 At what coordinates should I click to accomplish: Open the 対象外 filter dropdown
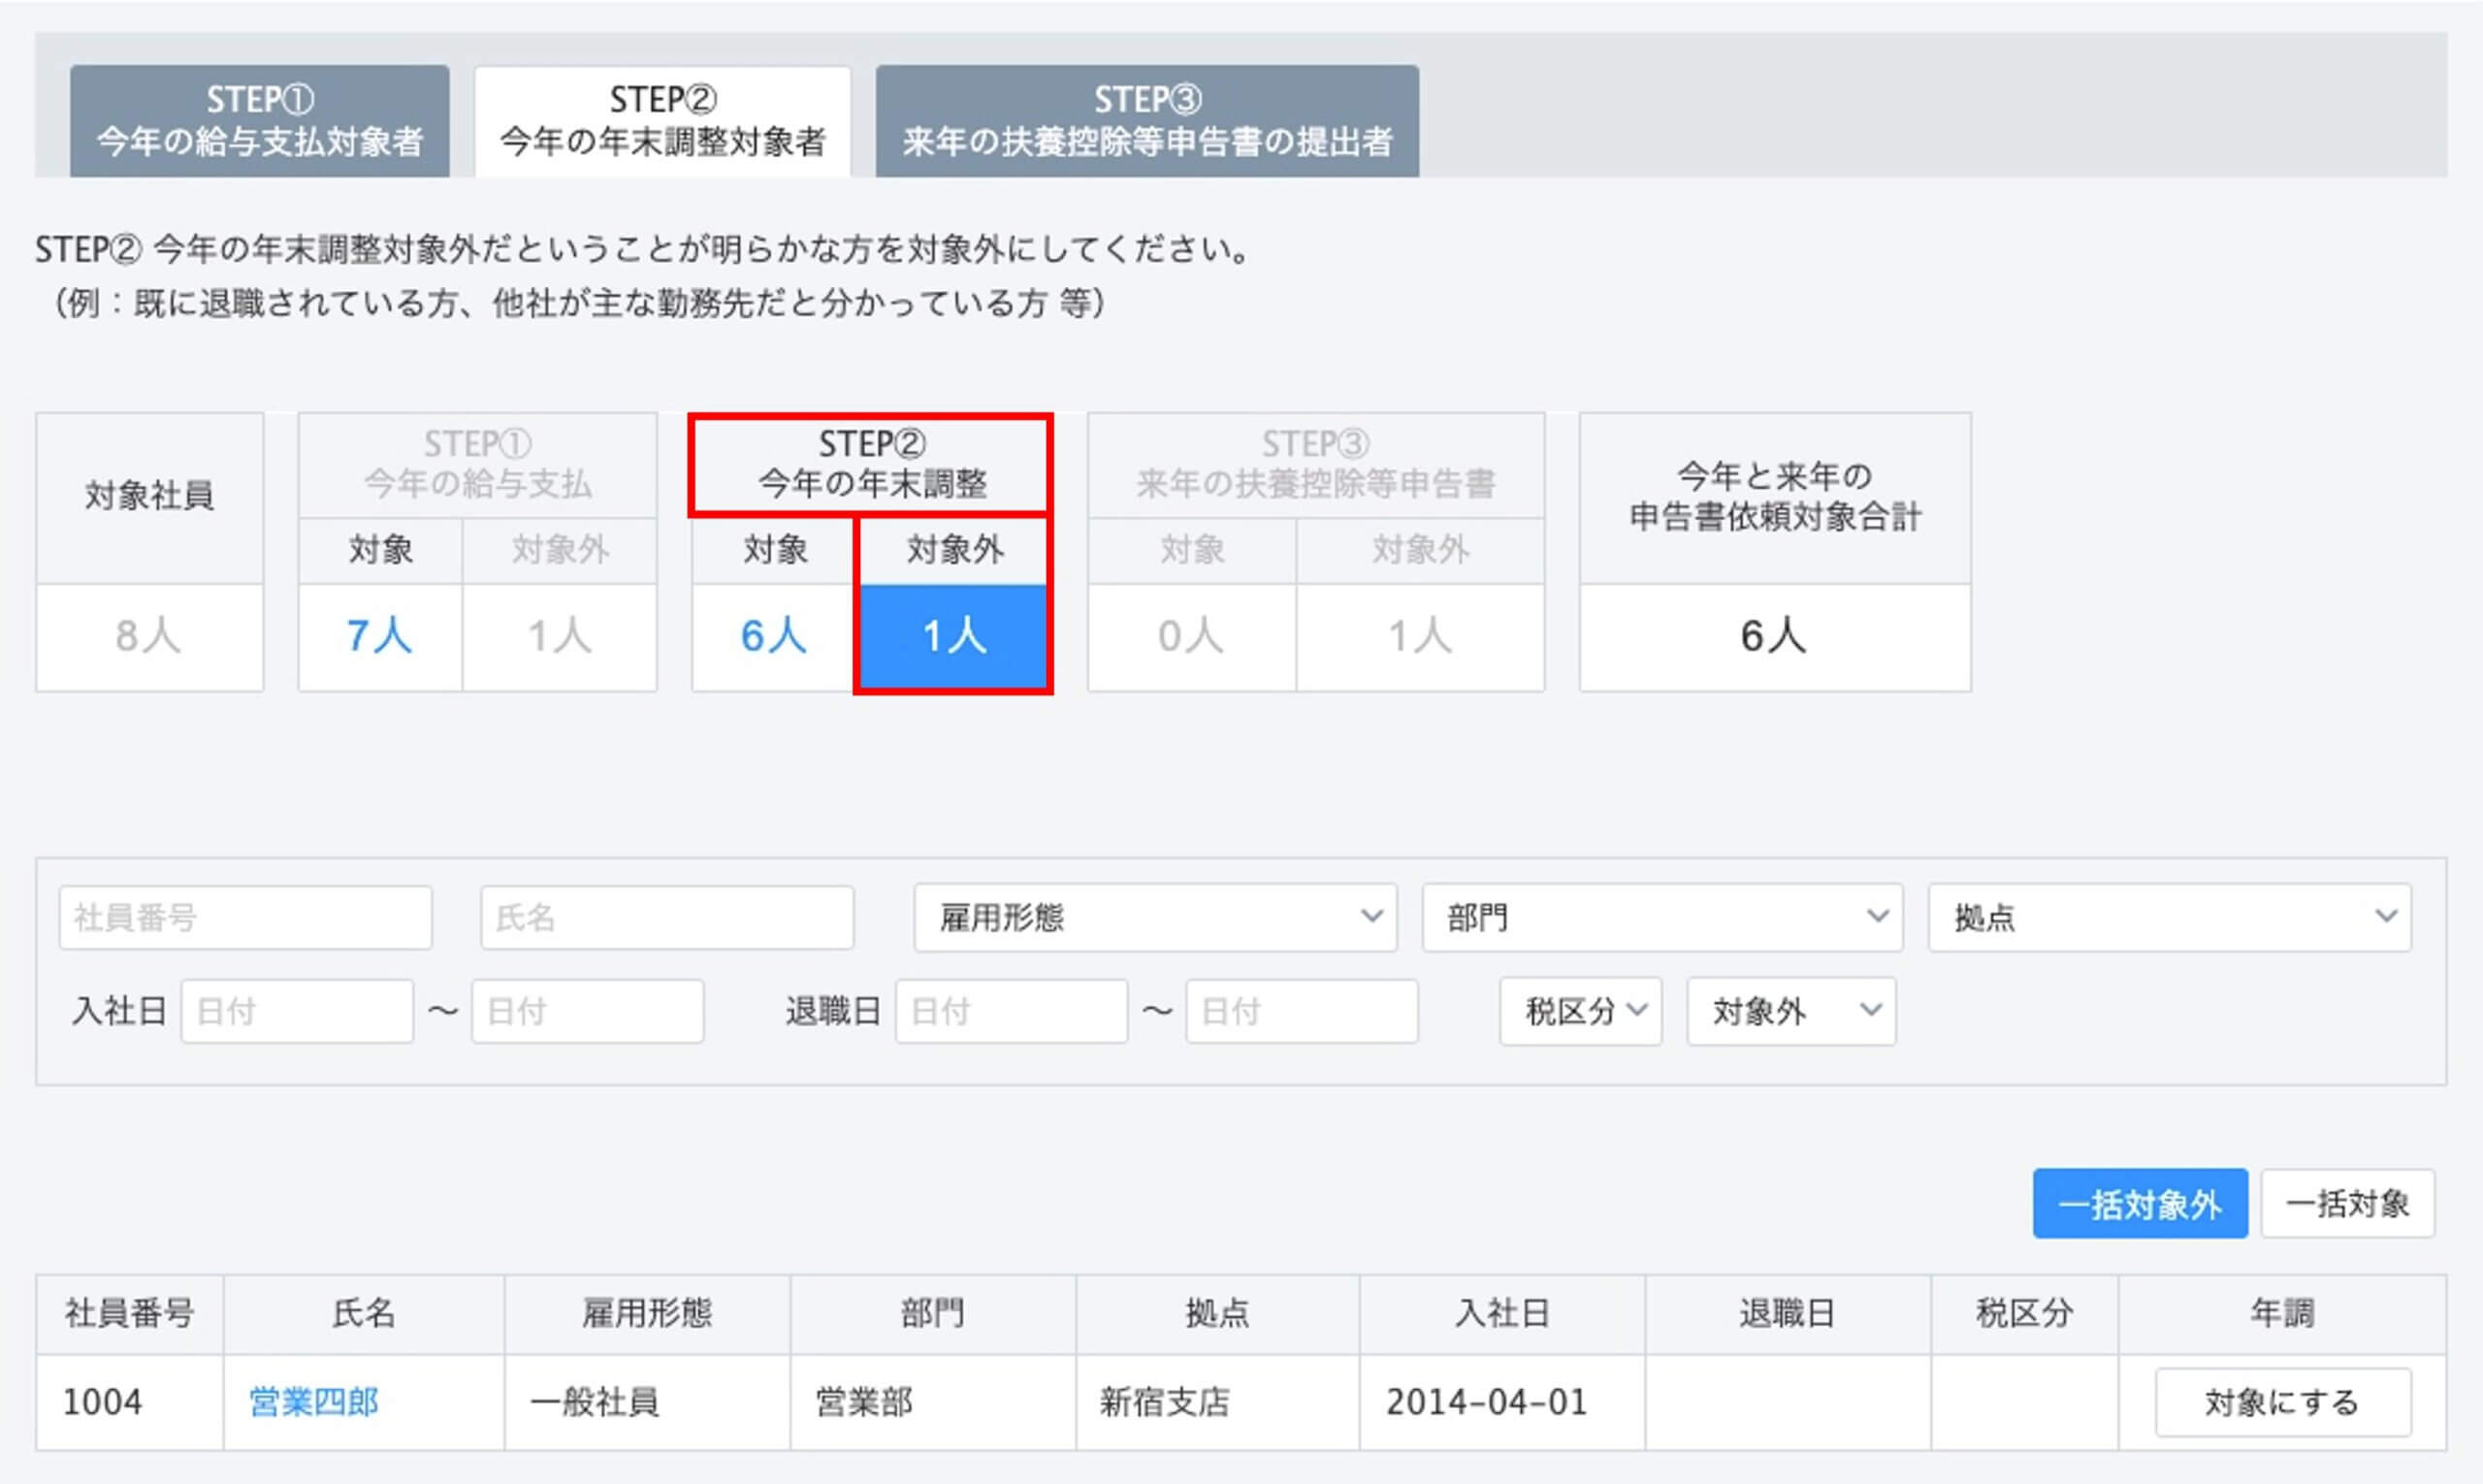(1790, 1011)
